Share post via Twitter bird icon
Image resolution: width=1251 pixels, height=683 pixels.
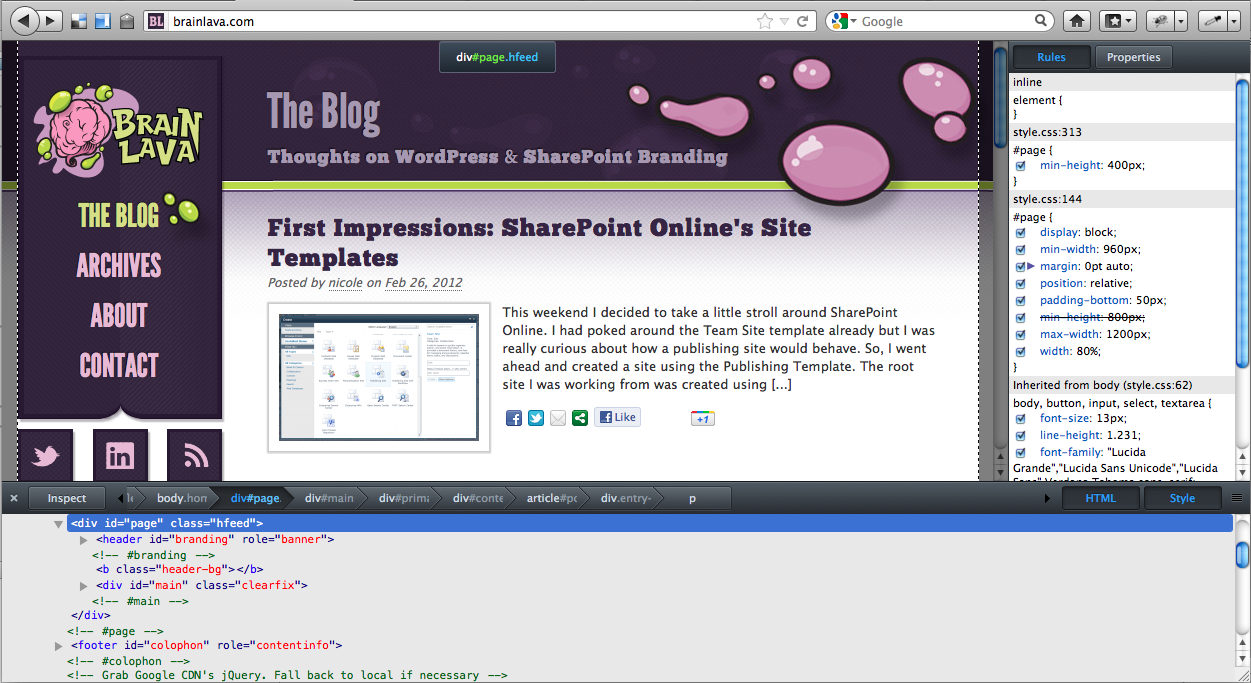click(536, 418)
